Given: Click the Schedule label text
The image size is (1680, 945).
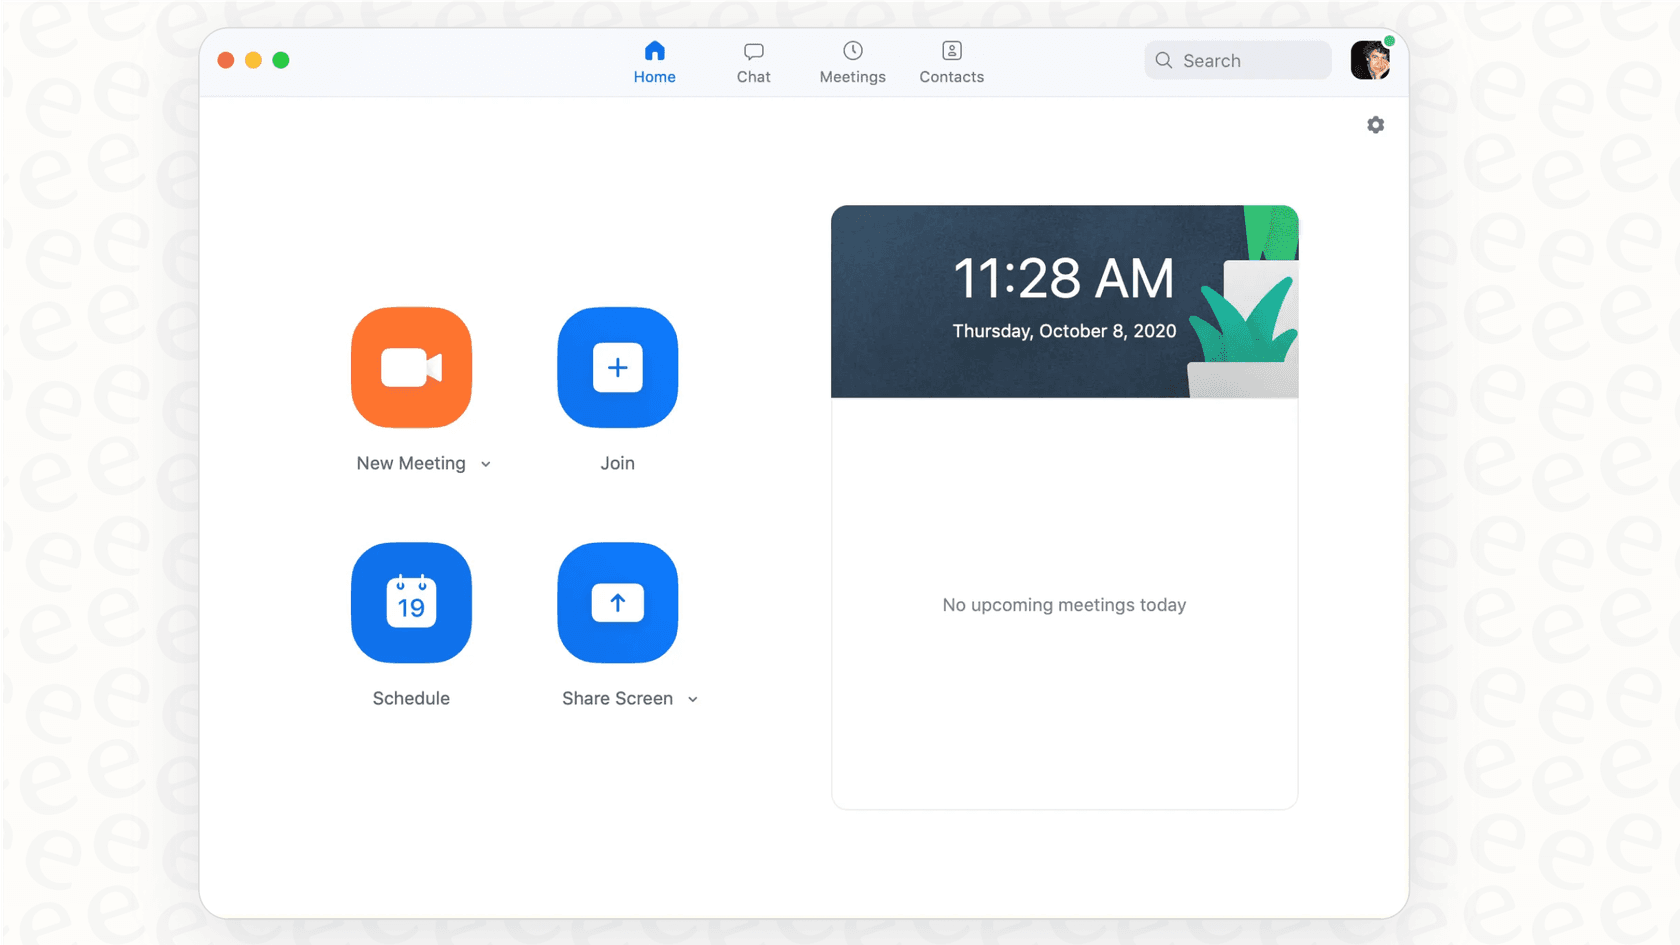Looking at the screenshot, I should pos(411,698).
